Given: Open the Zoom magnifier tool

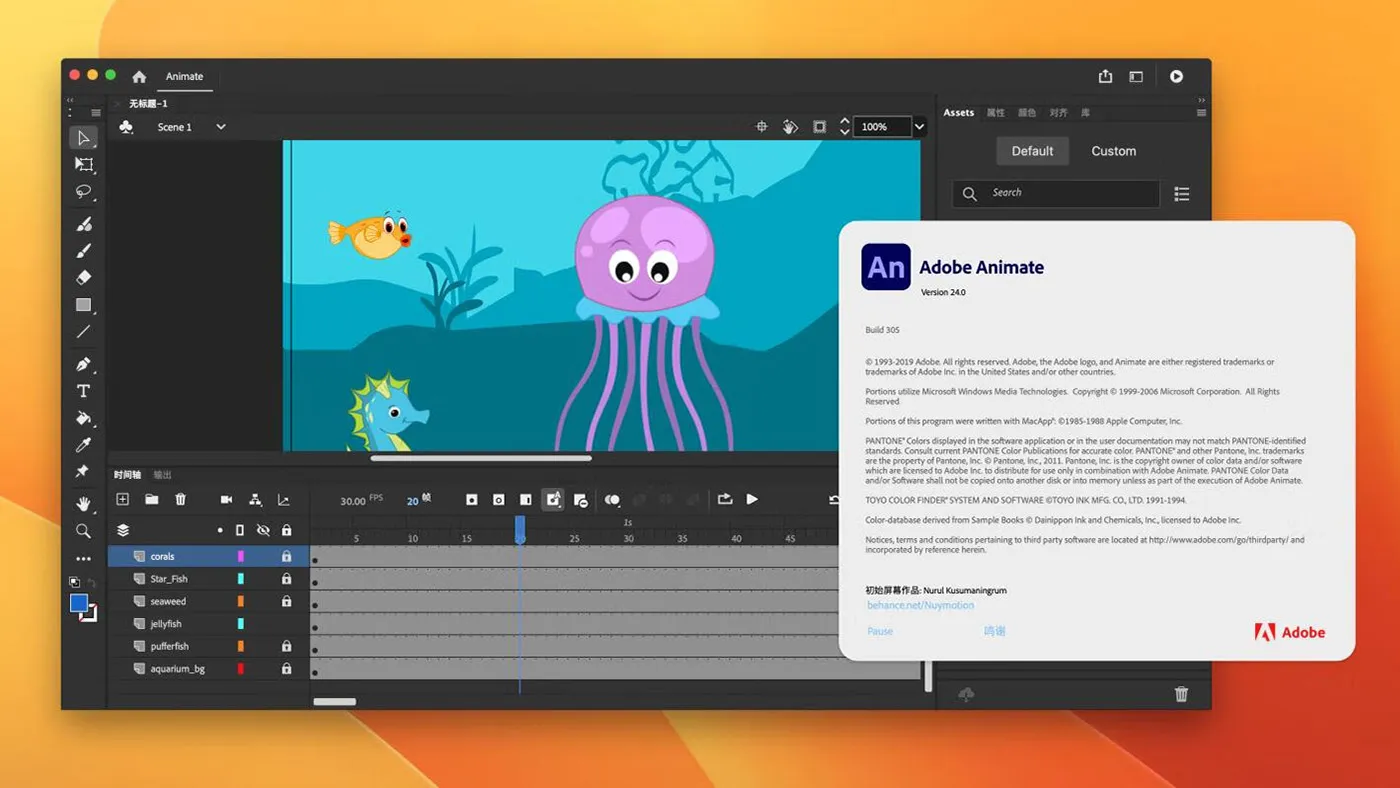Looking at the screenshot, I should coord(84,530).
